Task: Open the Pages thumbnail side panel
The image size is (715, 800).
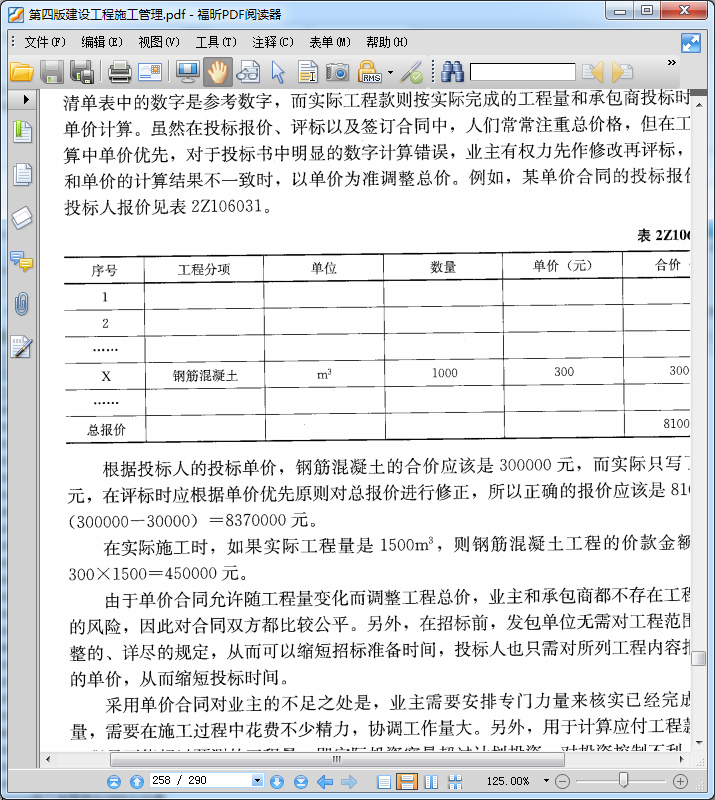Action: tap(22, 174)
